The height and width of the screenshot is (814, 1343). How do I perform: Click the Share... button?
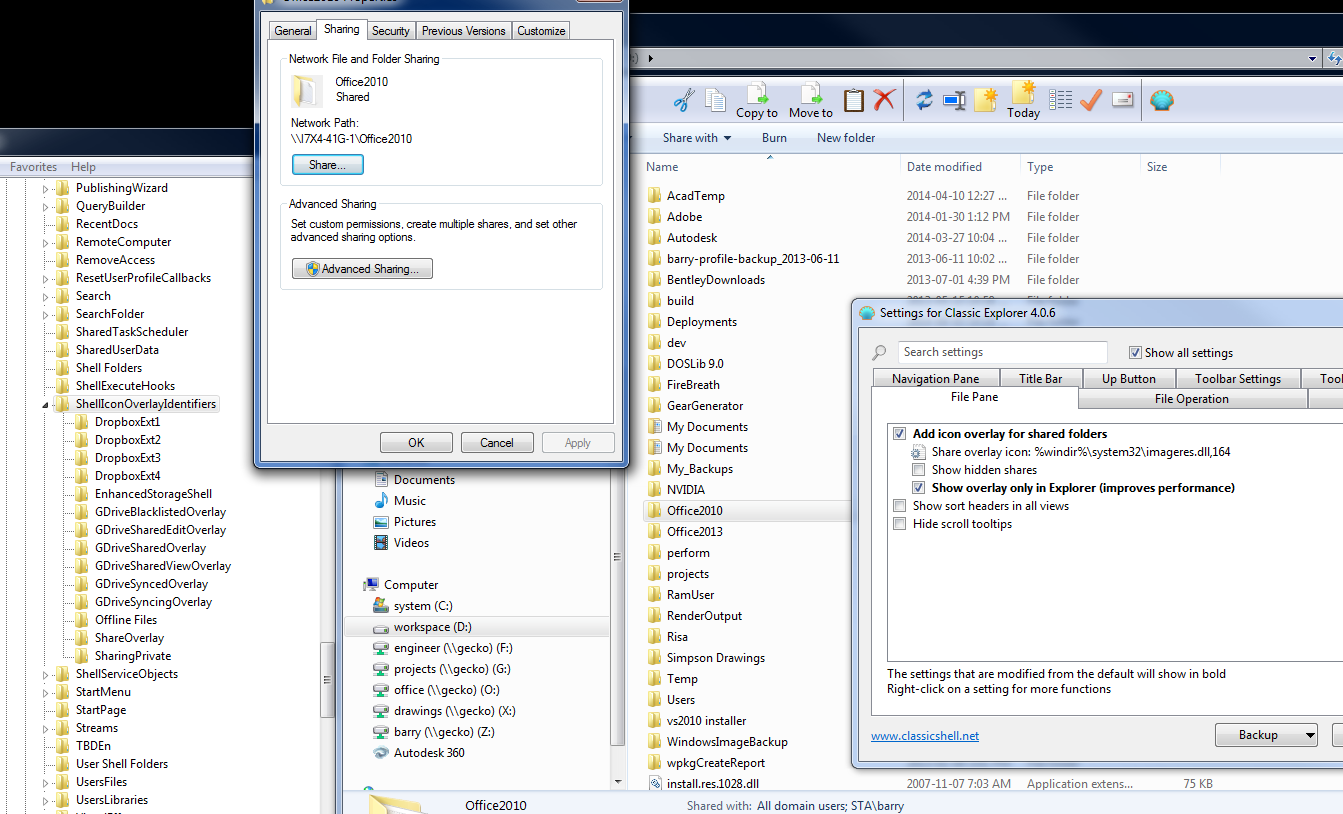[328, 165]
